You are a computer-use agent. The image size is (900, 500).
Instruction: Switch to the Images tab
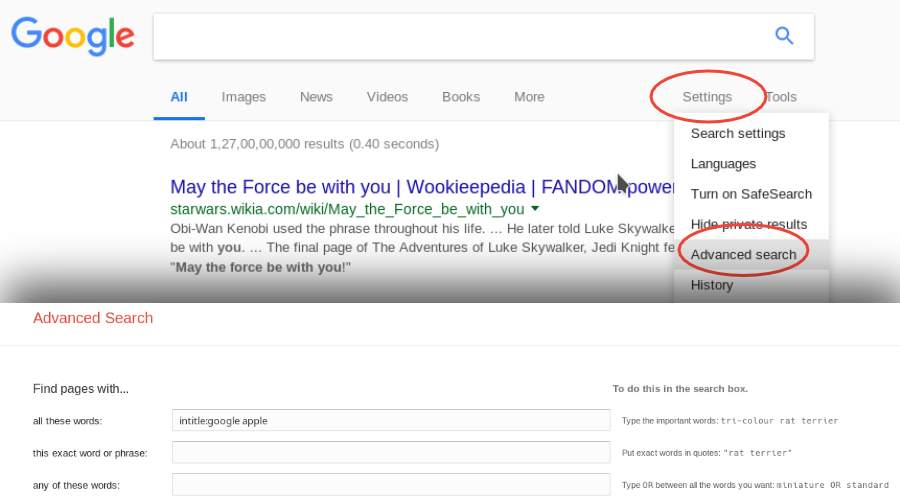point(243,97)
